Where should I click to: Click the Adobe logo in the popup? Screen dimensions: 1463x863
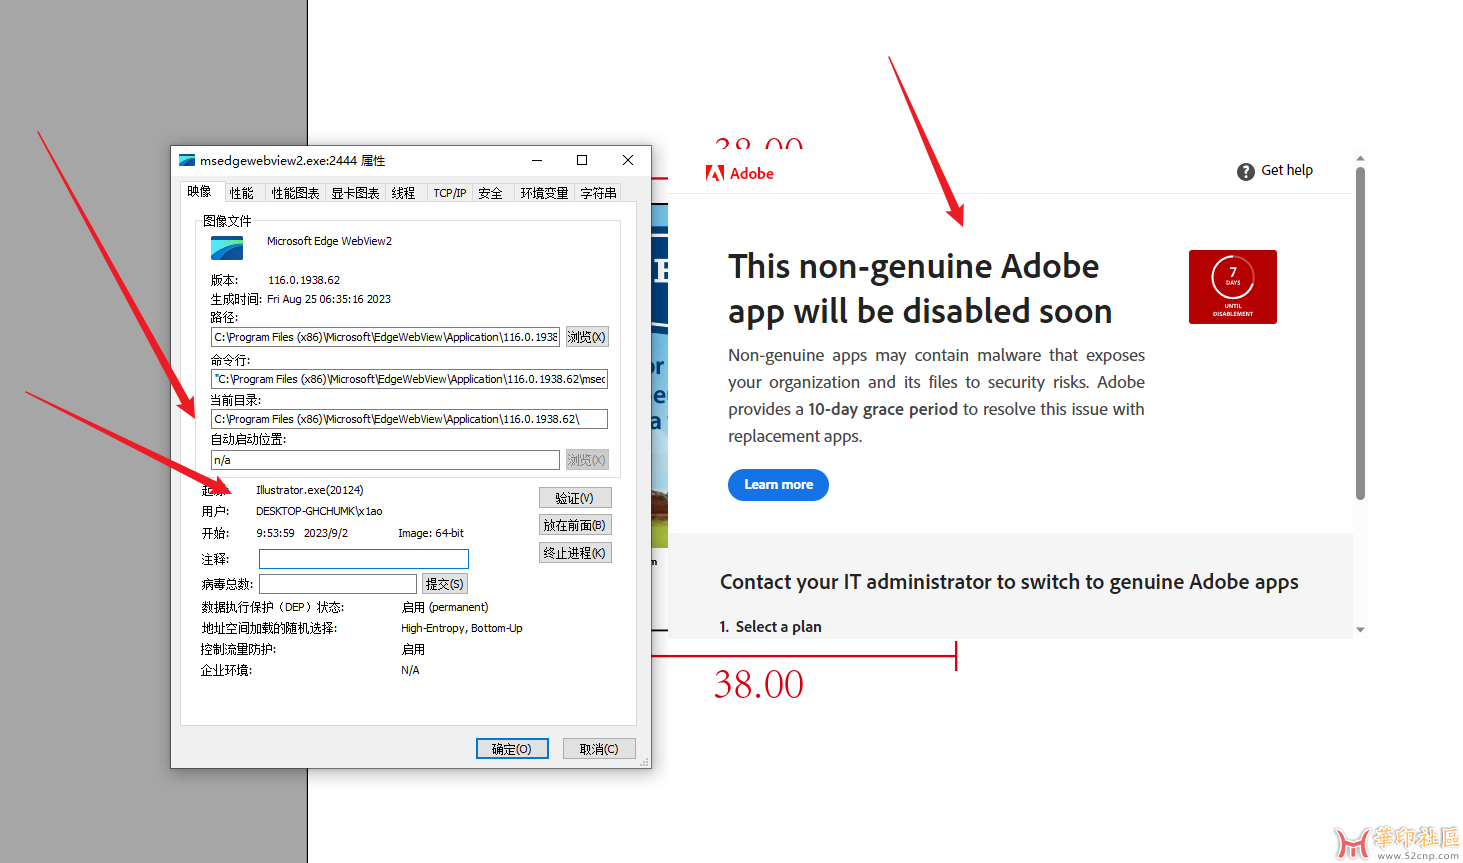click(740, 173)
